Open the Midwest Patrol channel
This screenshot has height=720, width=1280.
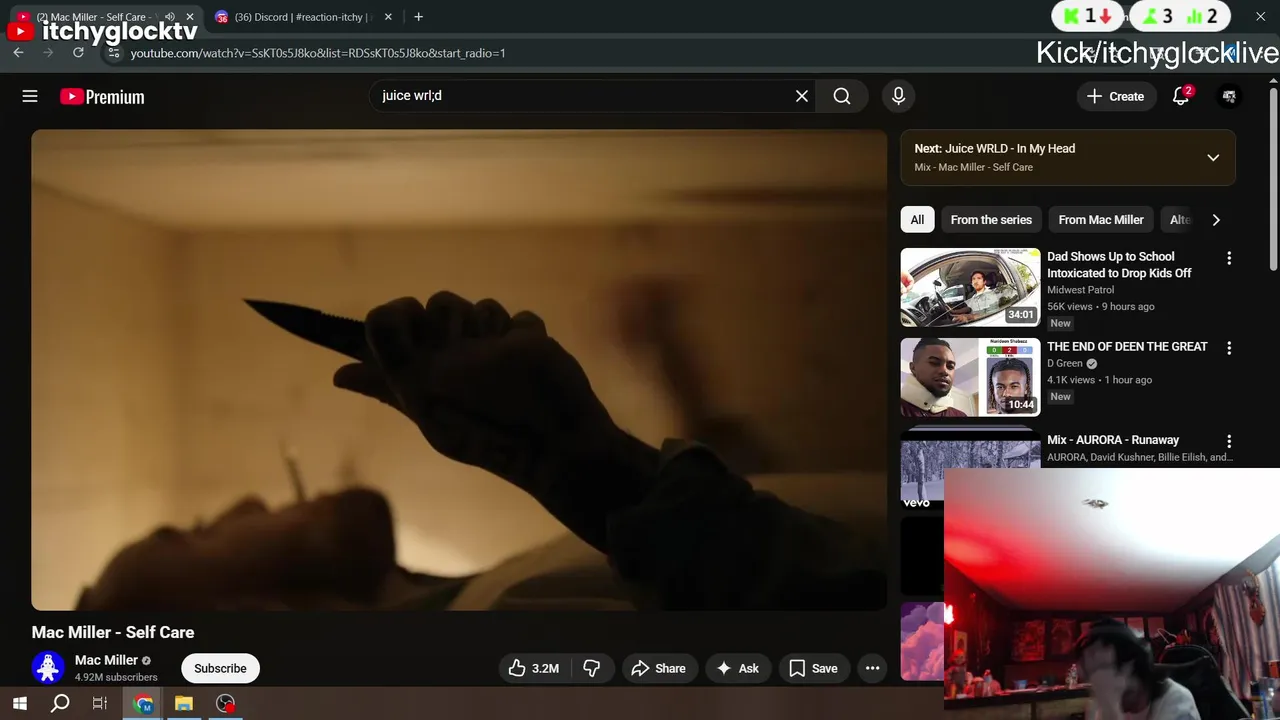click(1080, 290)
